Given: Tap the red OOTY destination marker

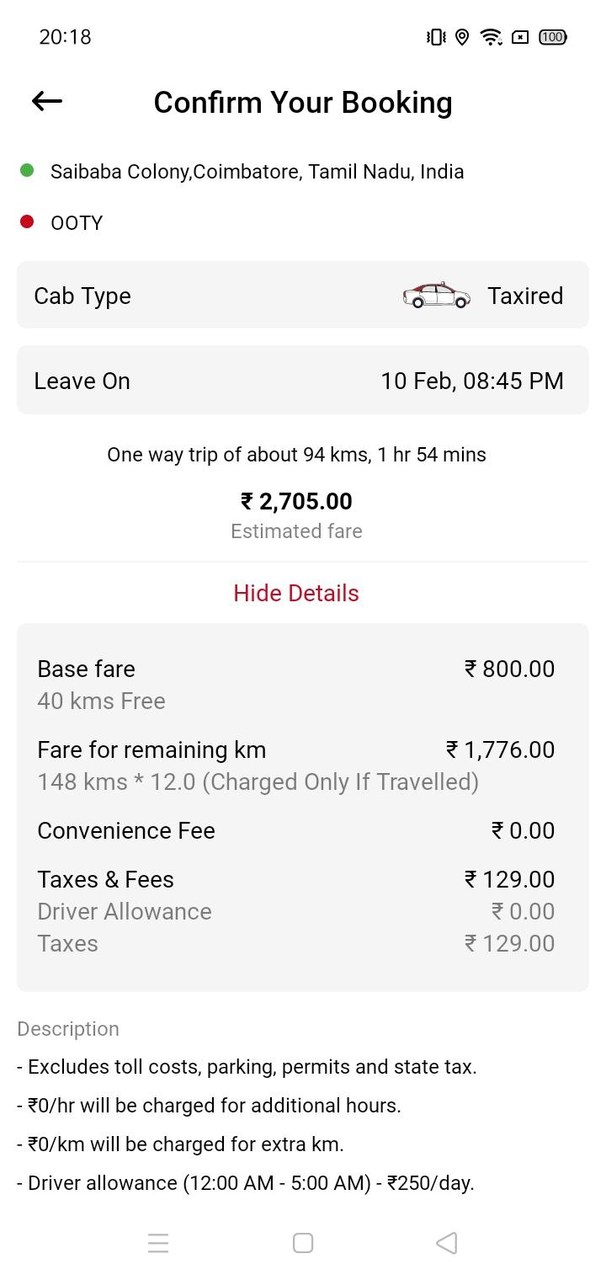Looking at the screenshot, I should pos(27,222).
